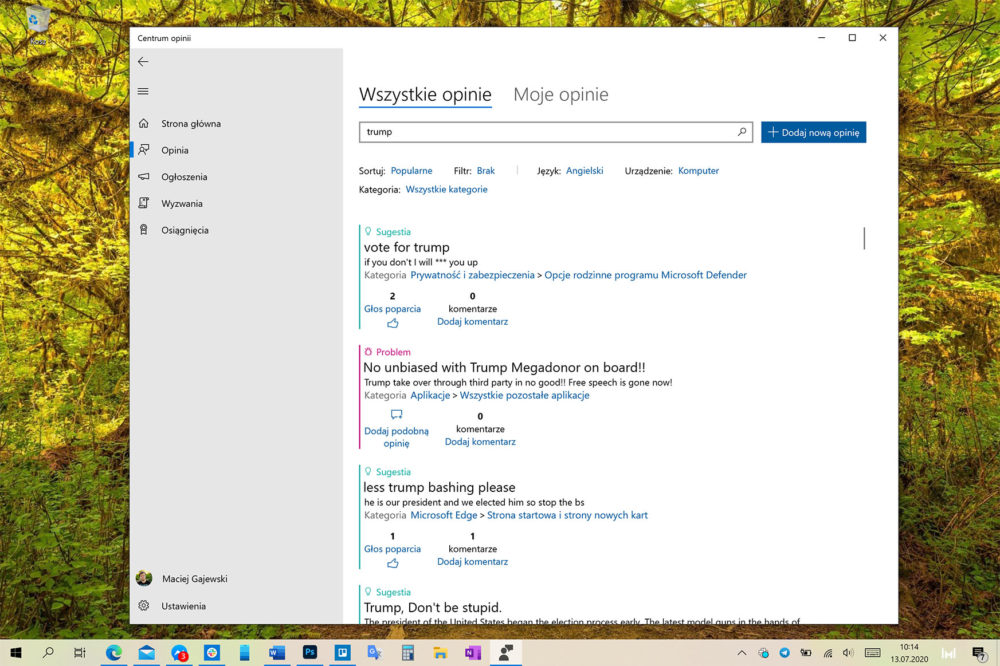Open Kategoria Wszystkie kategorie dropdown
Screen dimensions: 1000x666
pos(446,189)
